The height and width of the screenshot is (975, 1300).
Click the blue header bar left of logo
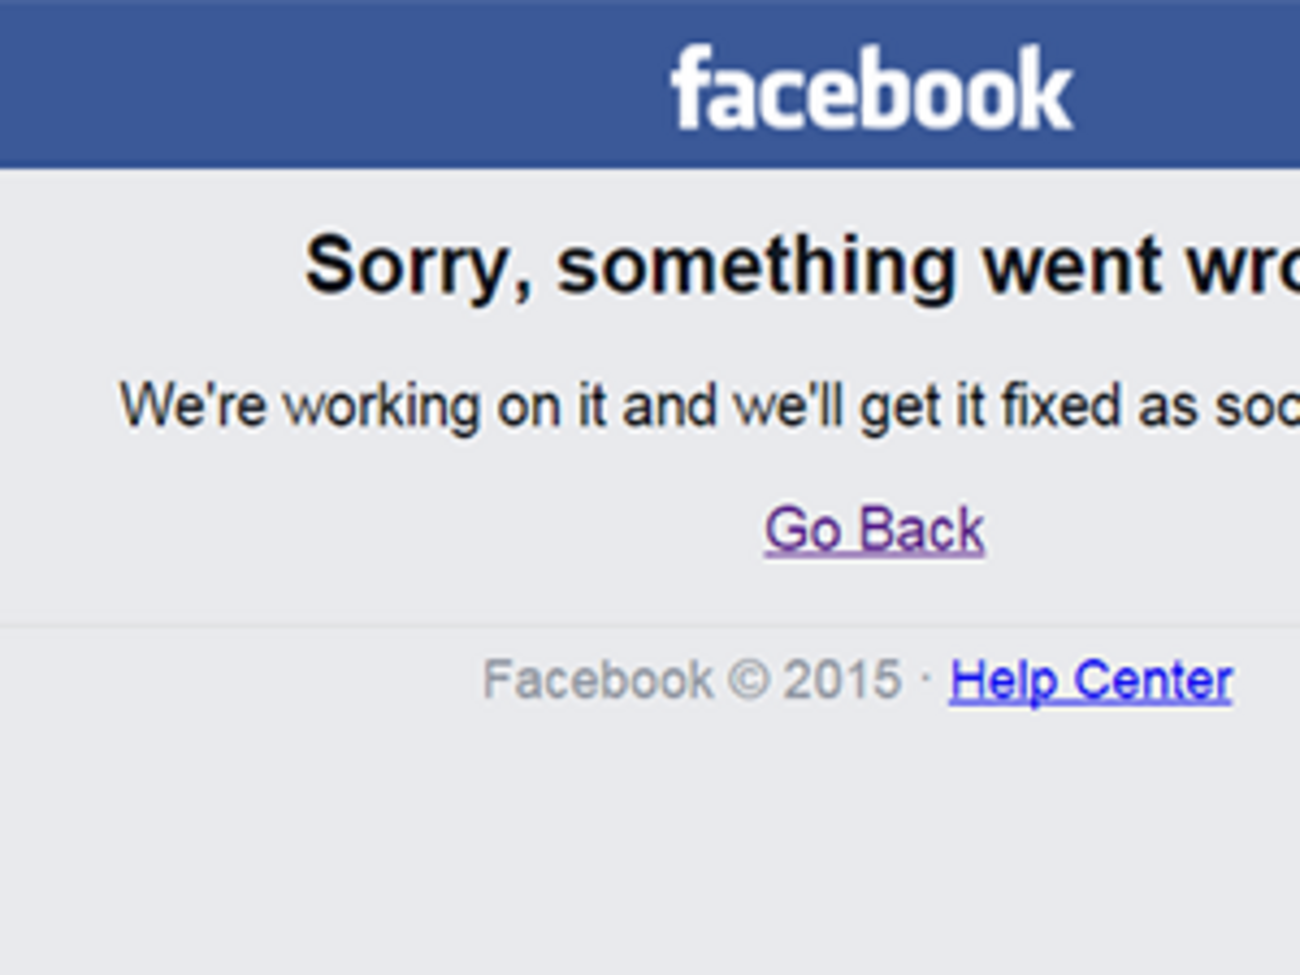click(x=300, y=85)
